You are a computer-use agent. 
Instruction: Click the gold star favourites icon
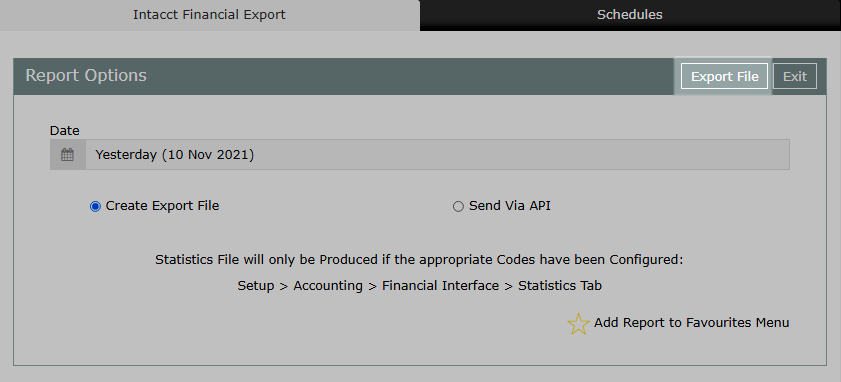[x=578, y=324]
